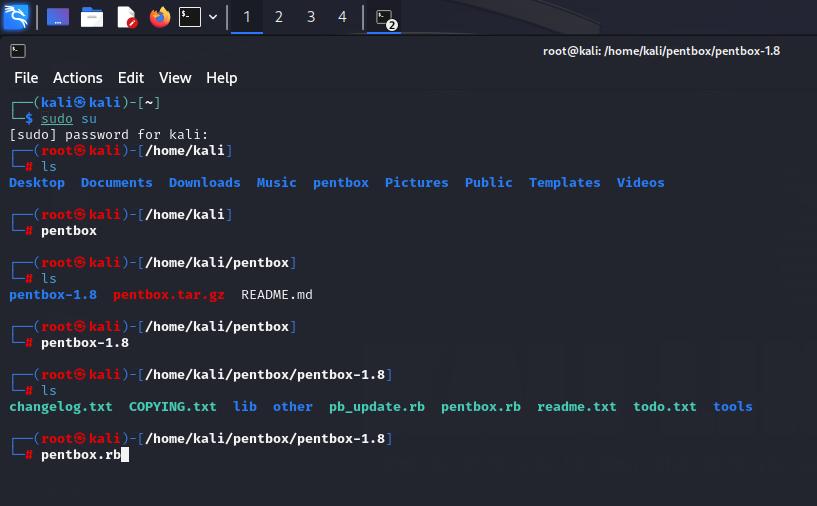This screenshot has width=817, height=506.
Task: Click the 'Pictures' directory name
Action: tap(417, 182)
